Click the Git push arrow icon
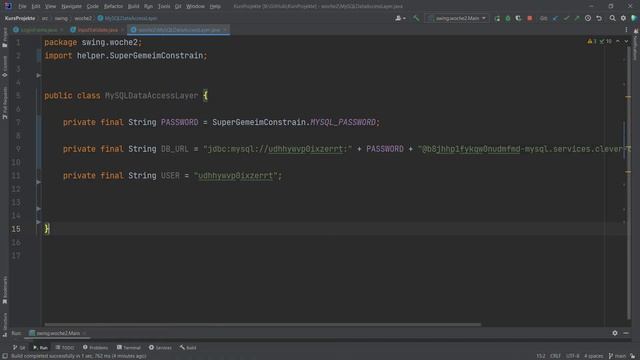The height and width of the screenshot is (360, 640). click(577, 18)
